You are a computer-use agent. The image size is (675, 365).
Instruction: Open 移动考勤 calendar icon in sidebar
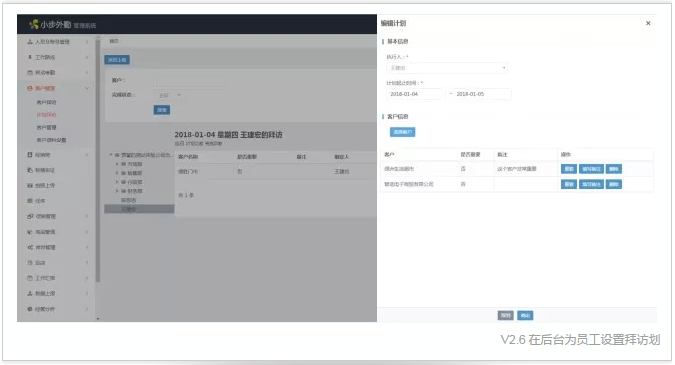(x=30, y=72)
